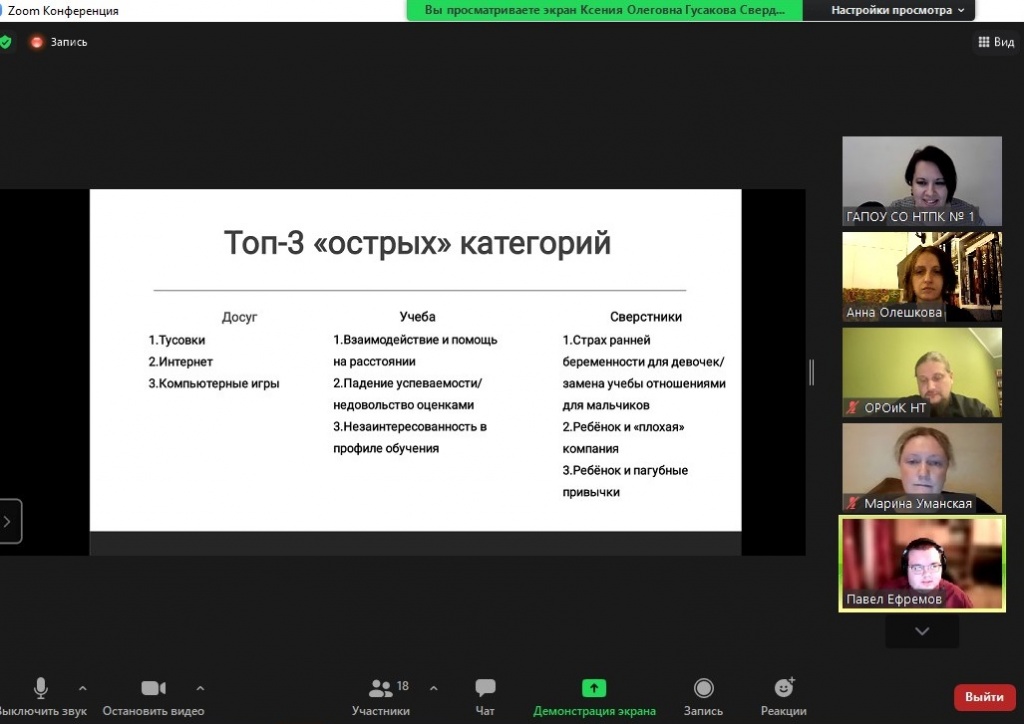The width and height of the screenshot is (1024, 724).
Task: Click the green Share Screen icon
Action: (594, 689)
